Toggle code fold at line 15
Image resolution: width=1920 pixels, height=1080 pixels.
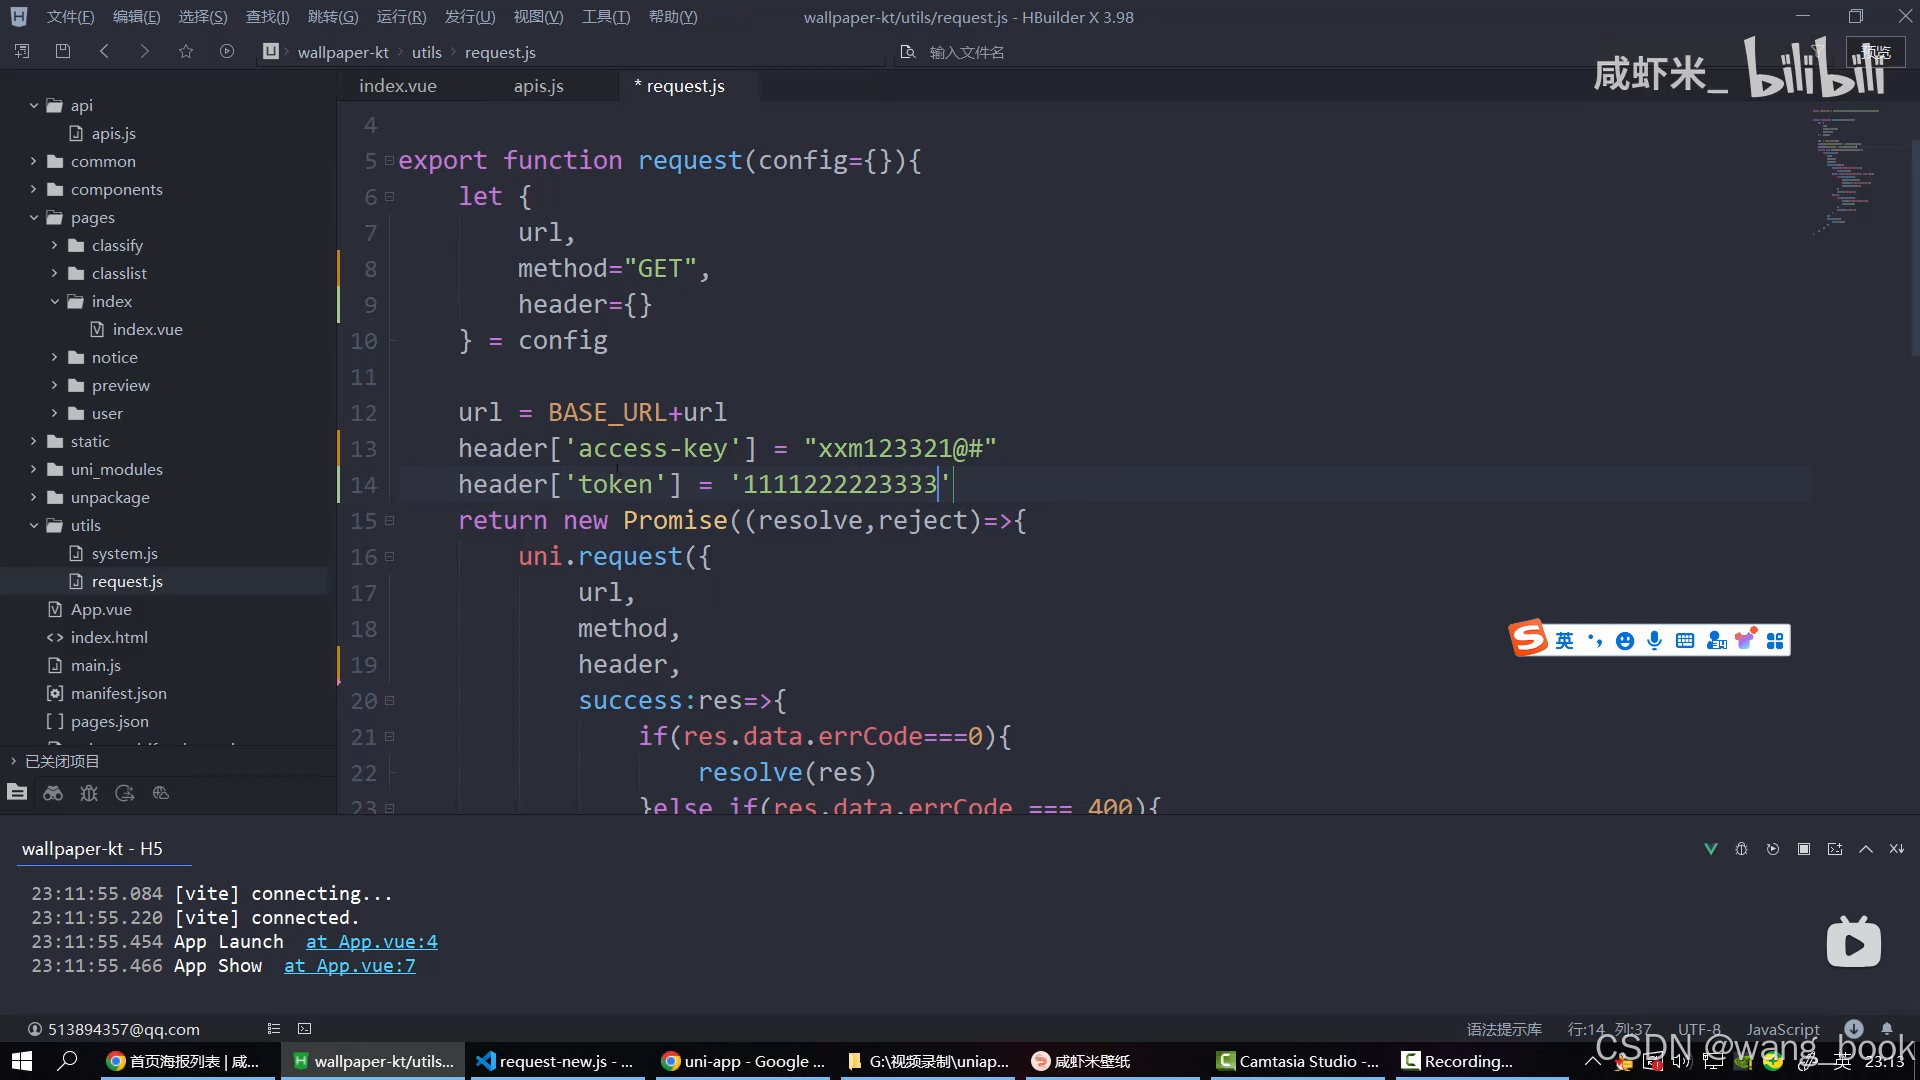point(390,521)
